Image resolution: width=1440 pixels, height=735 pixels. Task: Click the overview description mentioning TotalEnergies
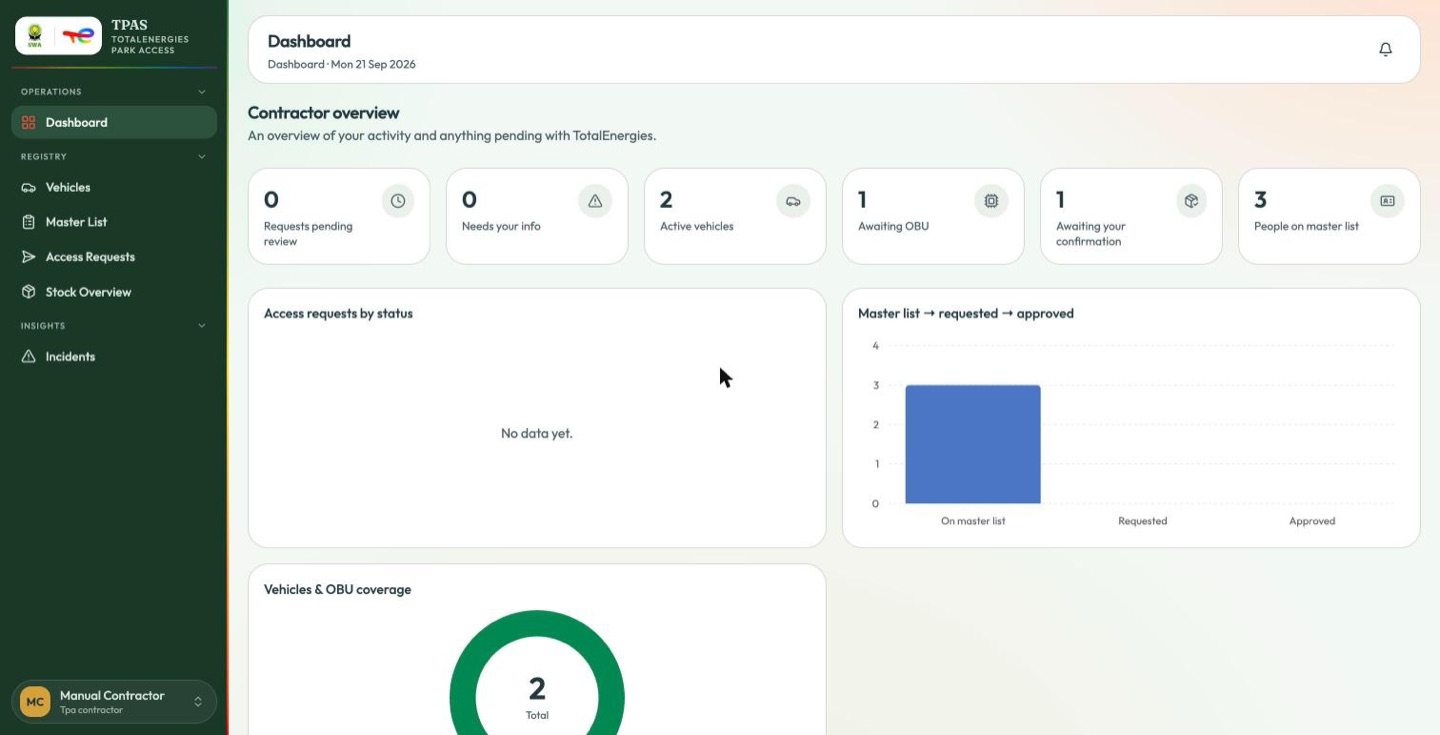(452, 135)
